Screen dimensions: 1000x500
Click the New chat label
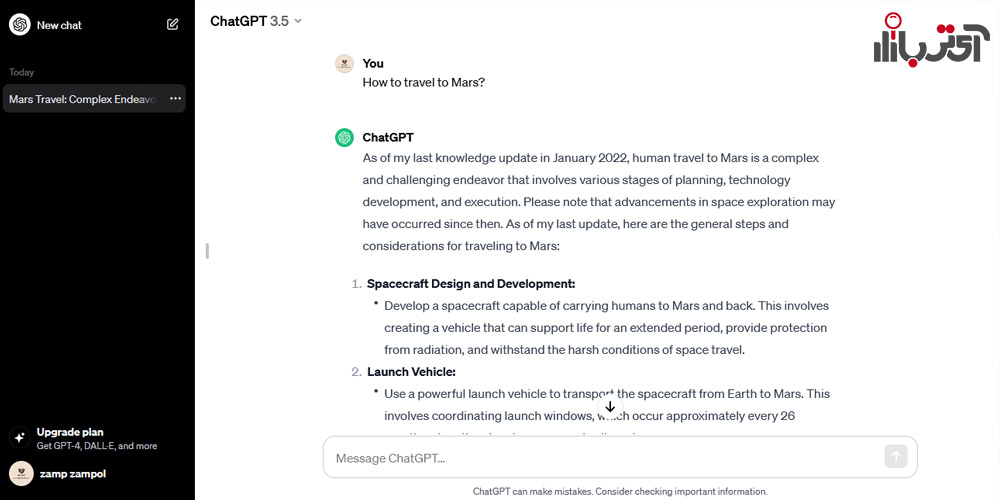59,26
